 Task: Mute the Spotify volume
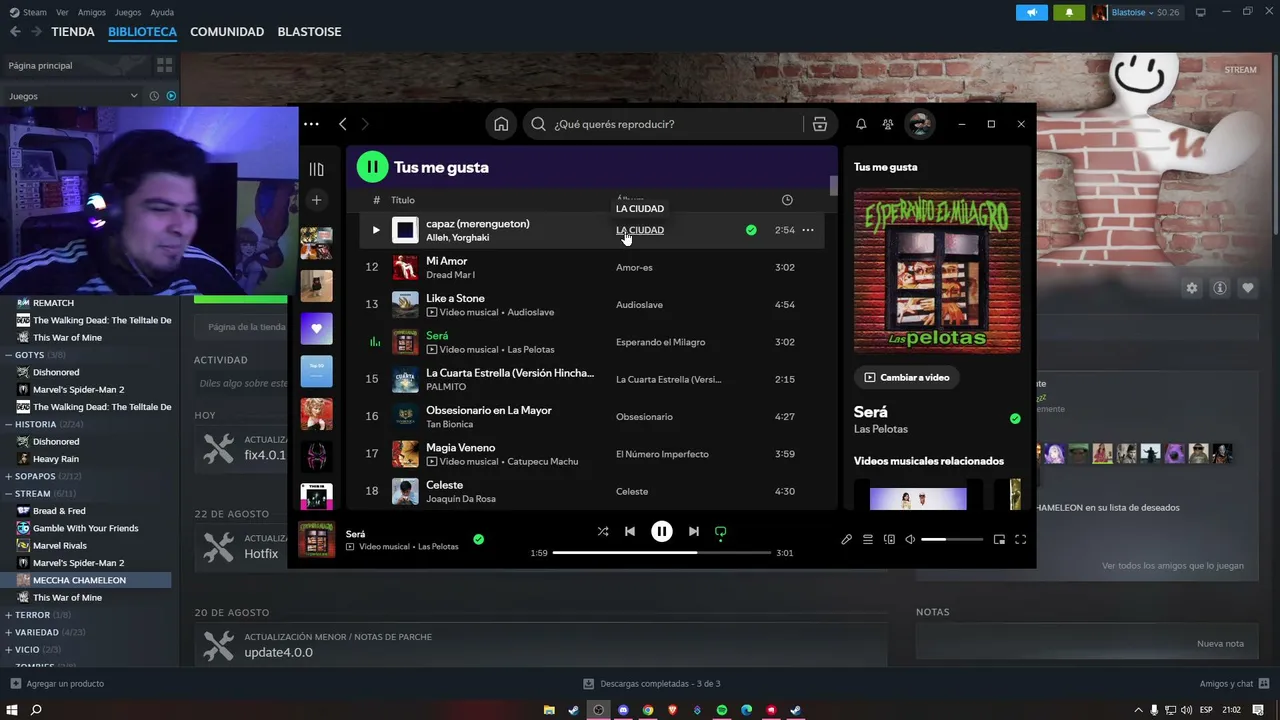[910, 539]
